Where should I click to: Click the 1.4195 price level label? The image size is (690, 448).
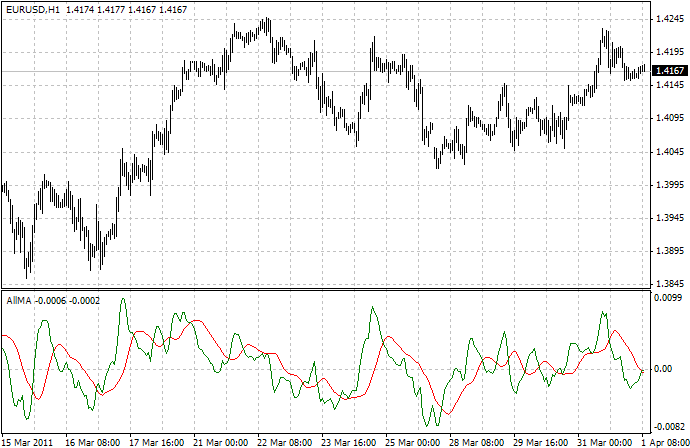coord(668,52)
